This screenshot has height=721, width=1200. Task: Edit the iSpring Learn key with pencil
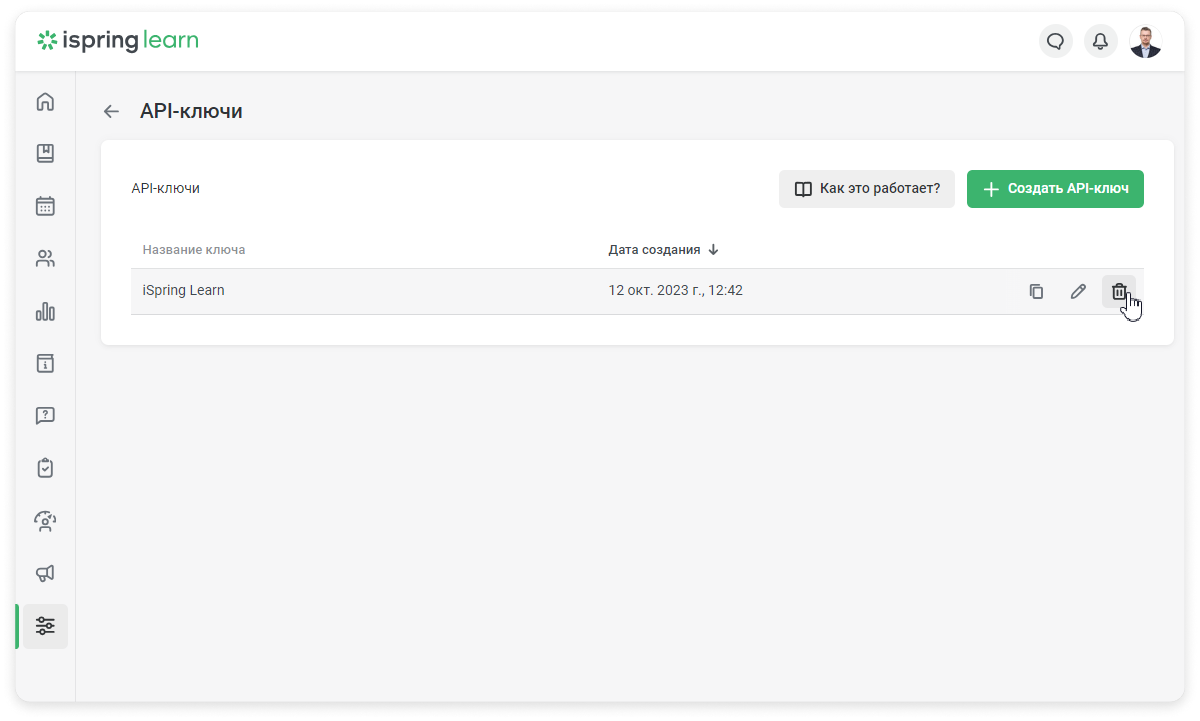coord(1078,292)
